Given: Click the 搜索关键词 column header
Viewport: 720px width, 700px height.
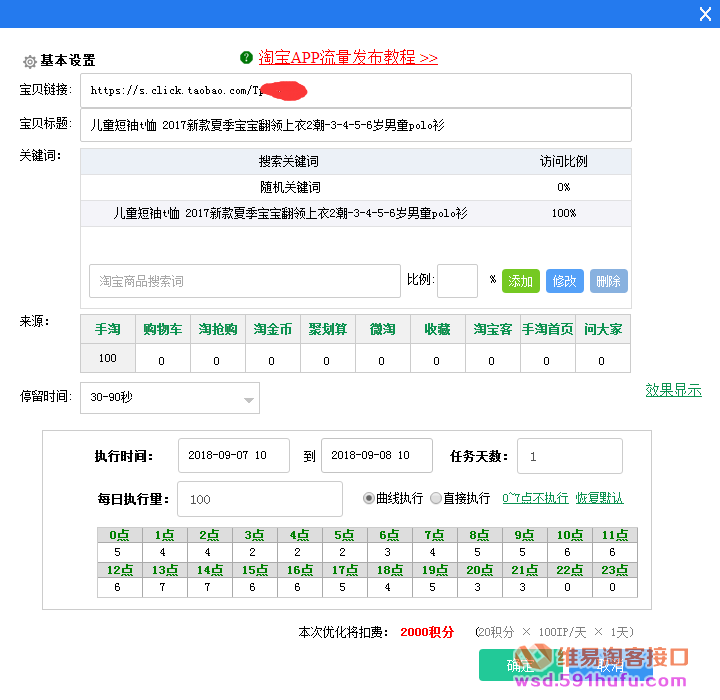Looking at the screenshot, I should pos(289,162).
